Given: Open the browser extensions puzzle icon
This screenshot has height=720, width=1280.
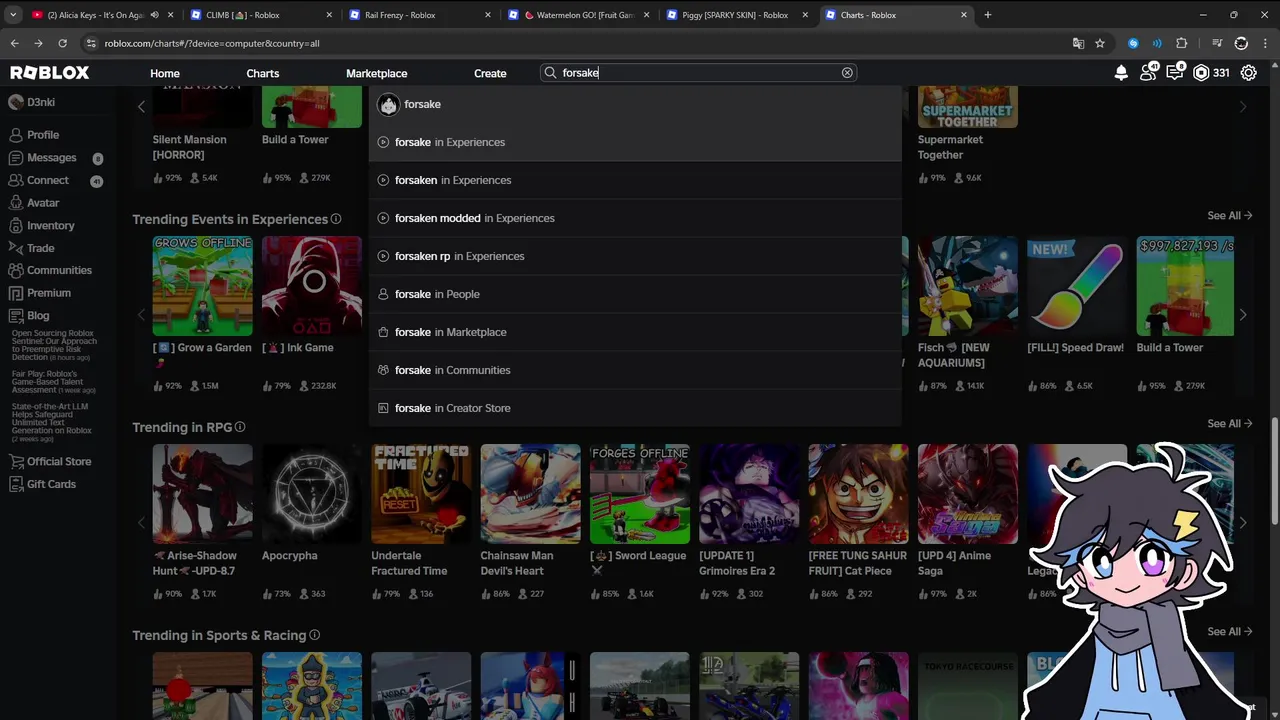Looking at the screenshot, I should [x=1182, y=43].
